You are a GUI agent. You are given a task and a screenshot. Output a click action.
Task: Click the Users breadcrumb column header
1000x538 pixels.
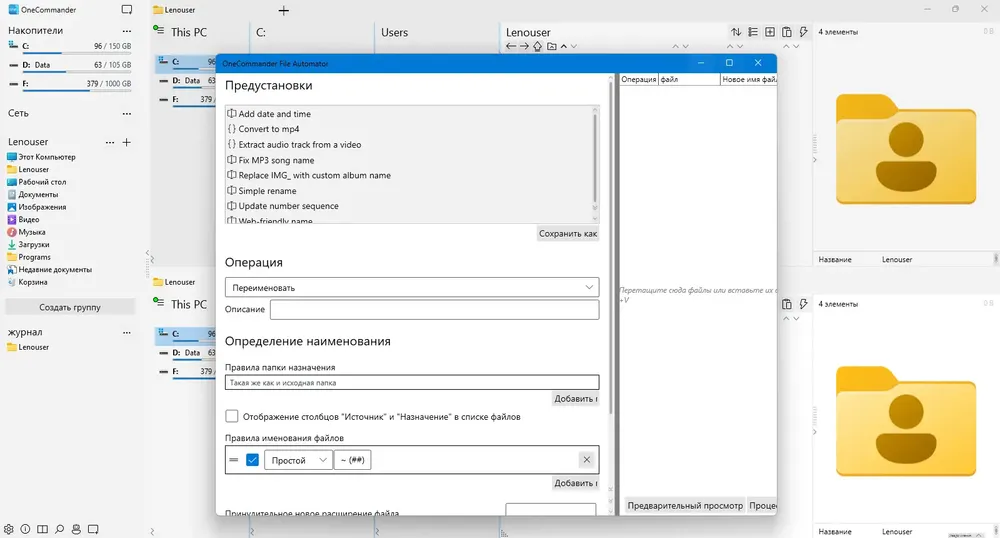click(x=394, y=33)
